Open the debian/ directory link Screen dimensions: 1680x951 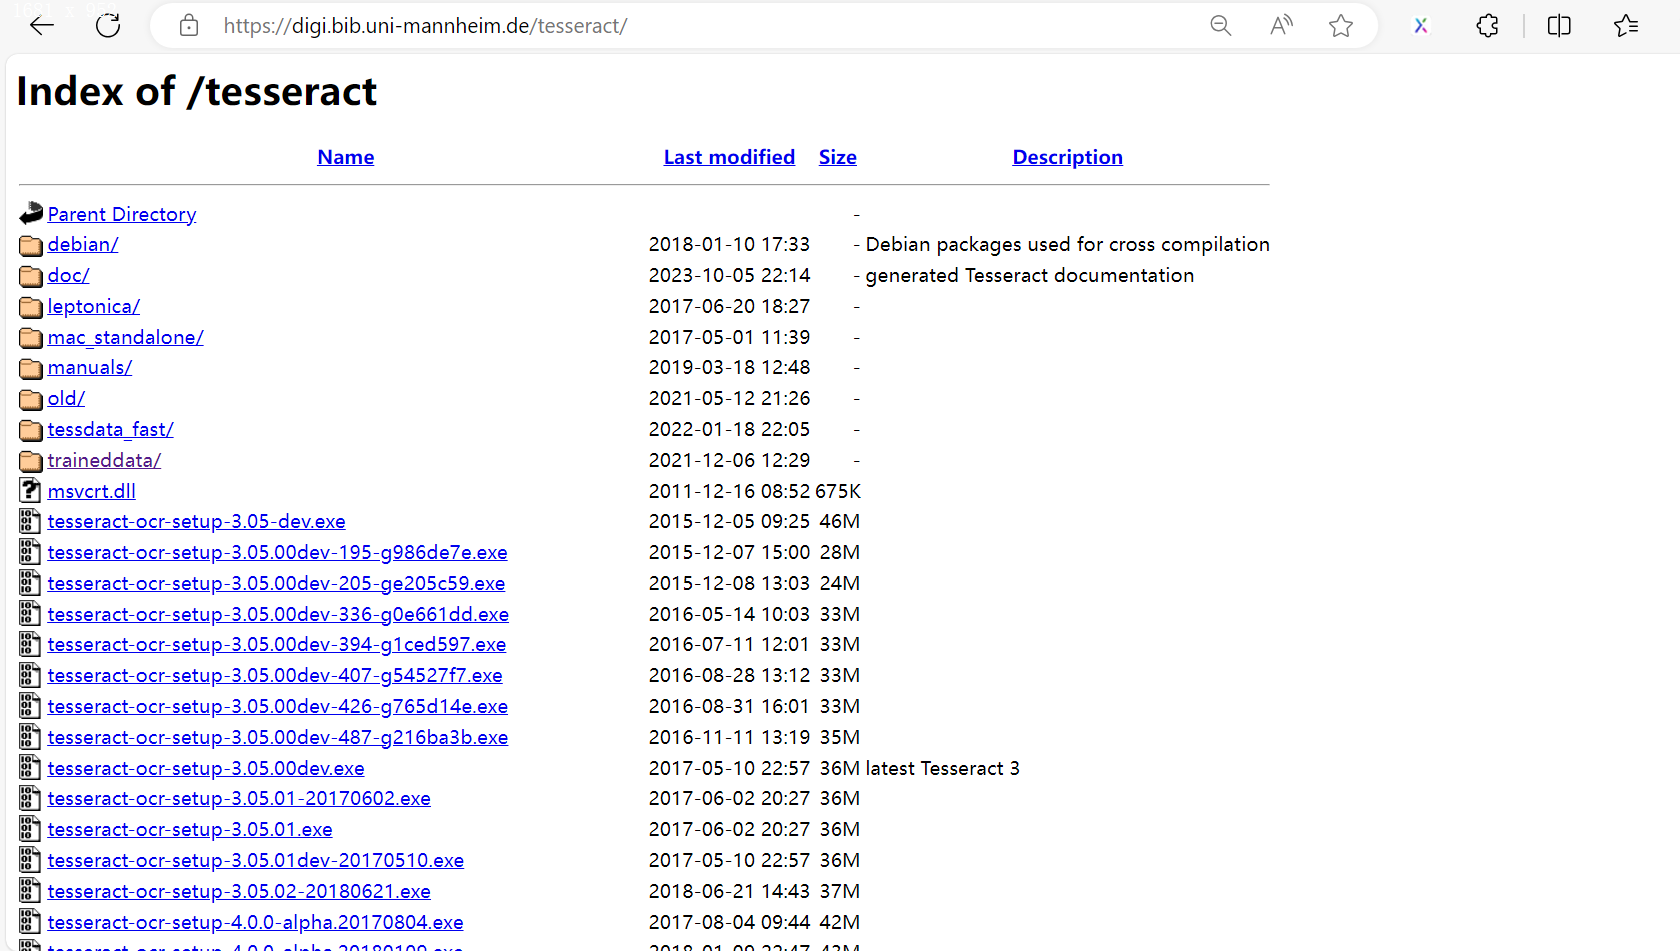click(x=83, y=244)
